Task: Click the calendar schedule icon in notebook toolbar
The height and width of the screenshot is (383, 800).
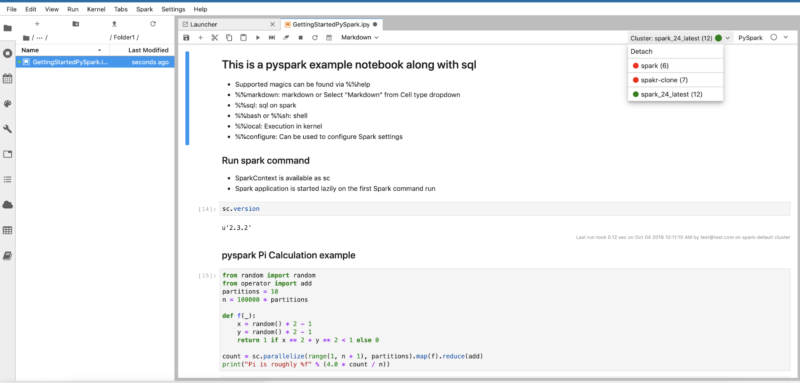Action: point(329,38)
